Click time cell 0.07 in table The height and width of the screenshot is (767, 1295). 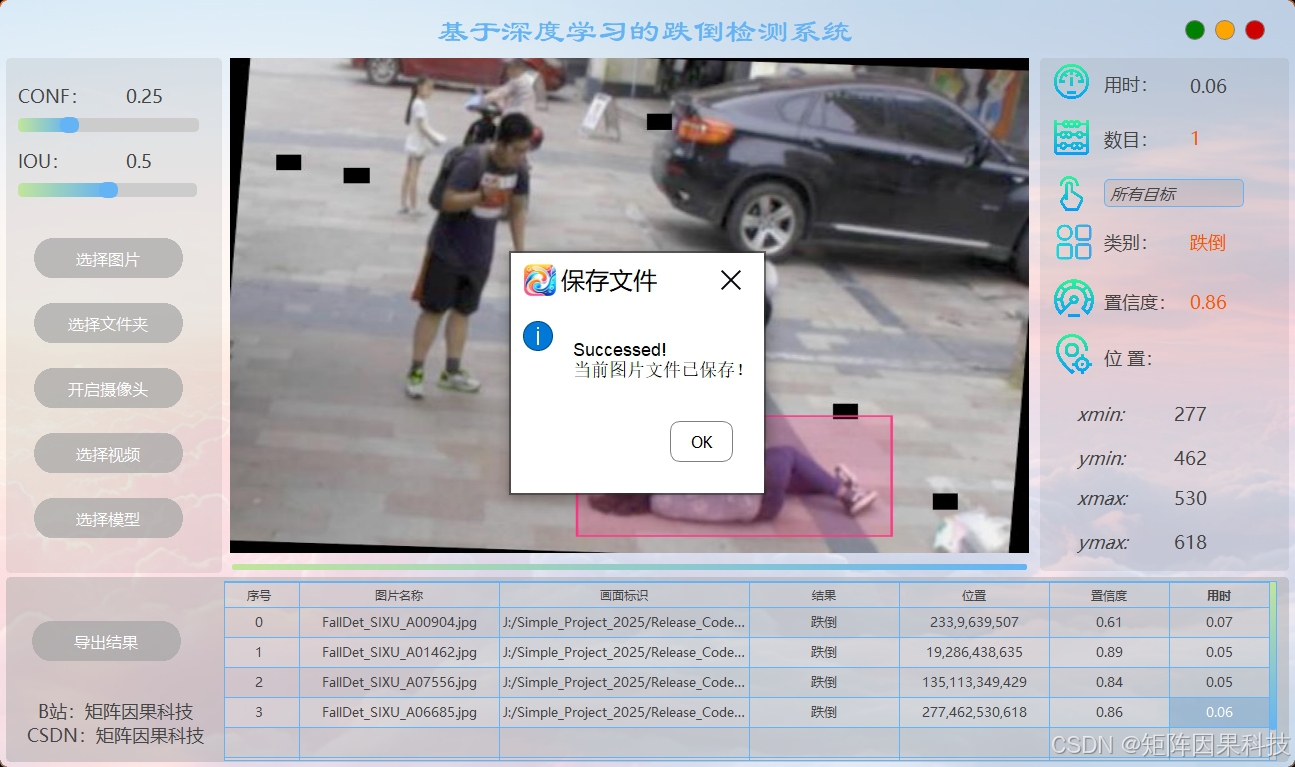coord(1219,622)
